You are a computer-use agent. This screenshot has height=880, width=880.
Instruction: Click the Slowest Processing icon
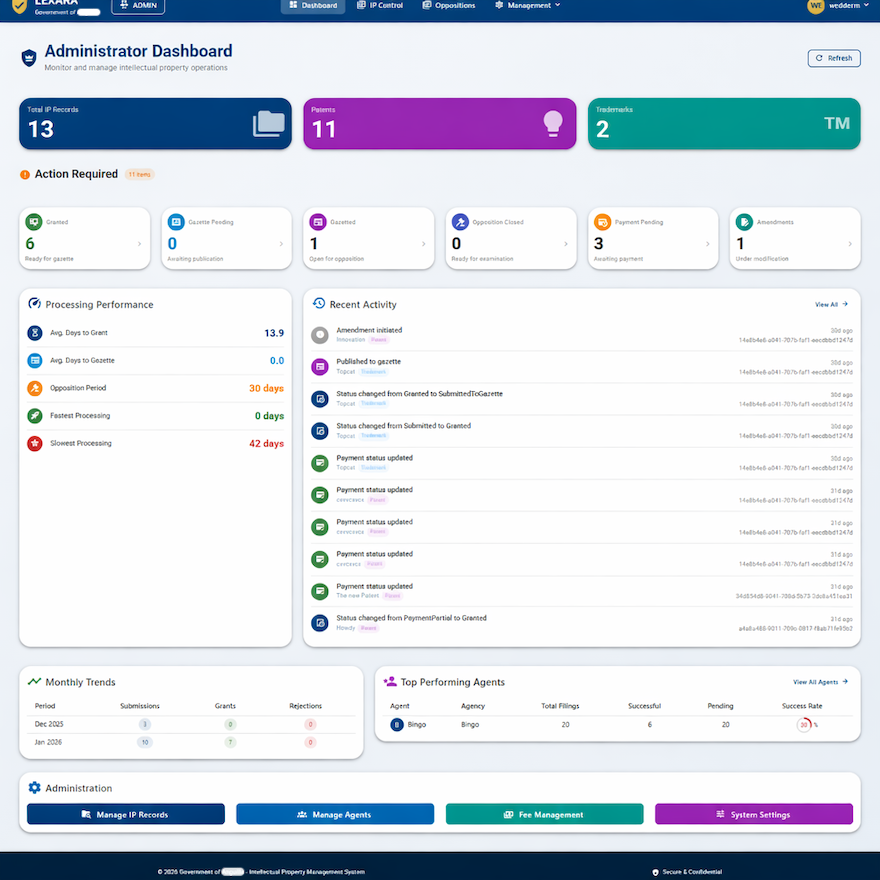[35, 443]
